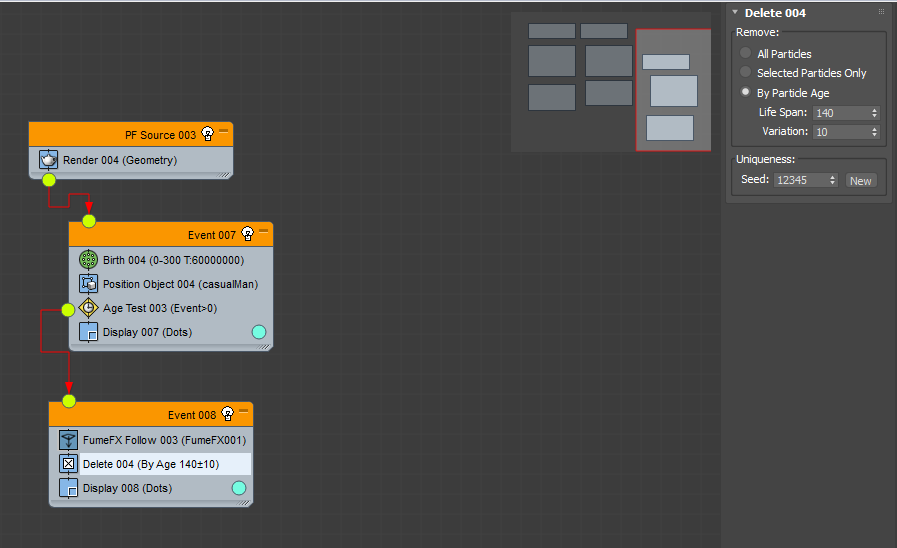Image resolution: width=897 pixels, height=548 pixels.
Task: Collapse the Delete 004 rollout
Action: click(736, 13)
